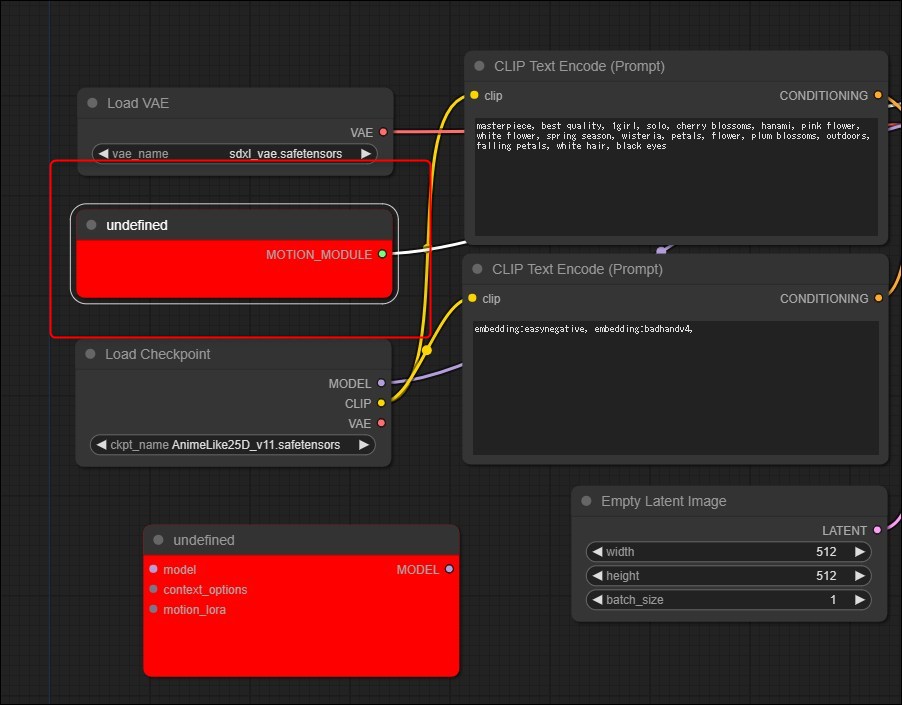Collapse the Load Checkpoint node via its dot
The height and width of the screenshot is (705, 902).
[90, 354]
